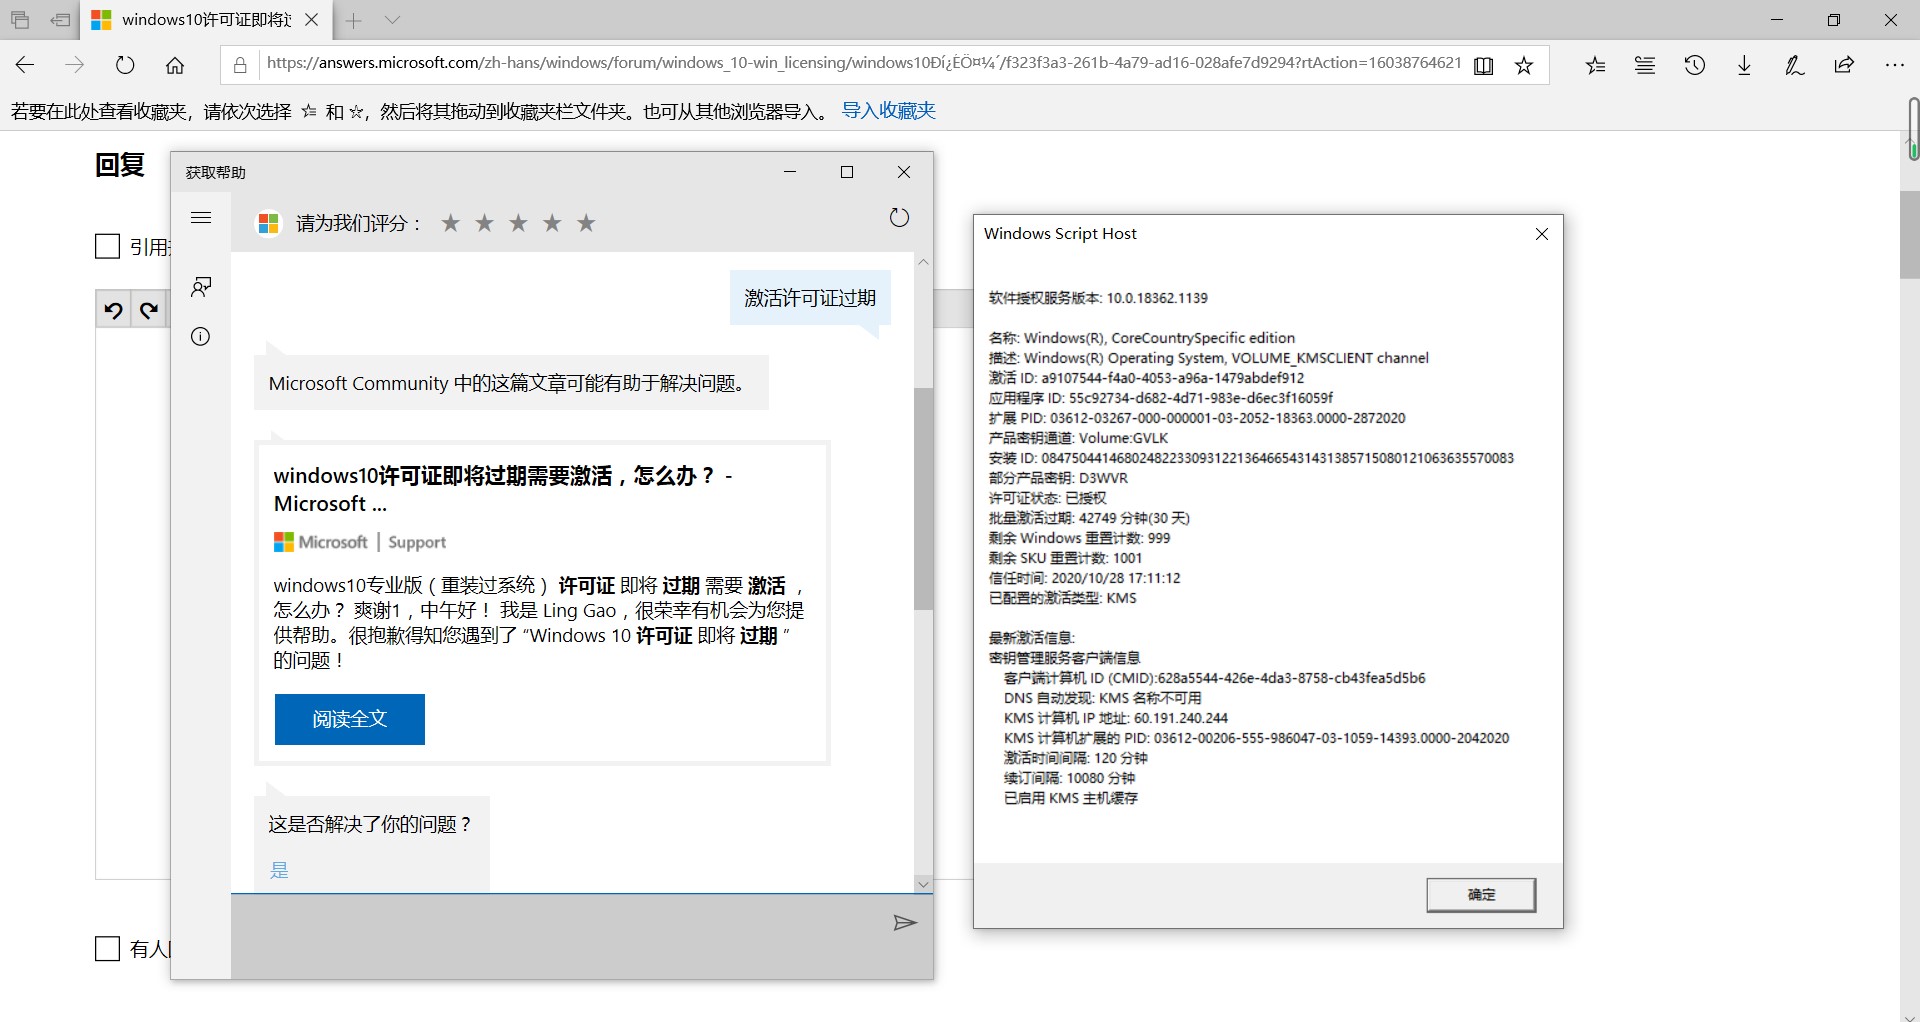Image resolution: width=1920 pixels, height=1022 pixels.
Task: Open the info icon in Get Help
Action: point(201,337)
